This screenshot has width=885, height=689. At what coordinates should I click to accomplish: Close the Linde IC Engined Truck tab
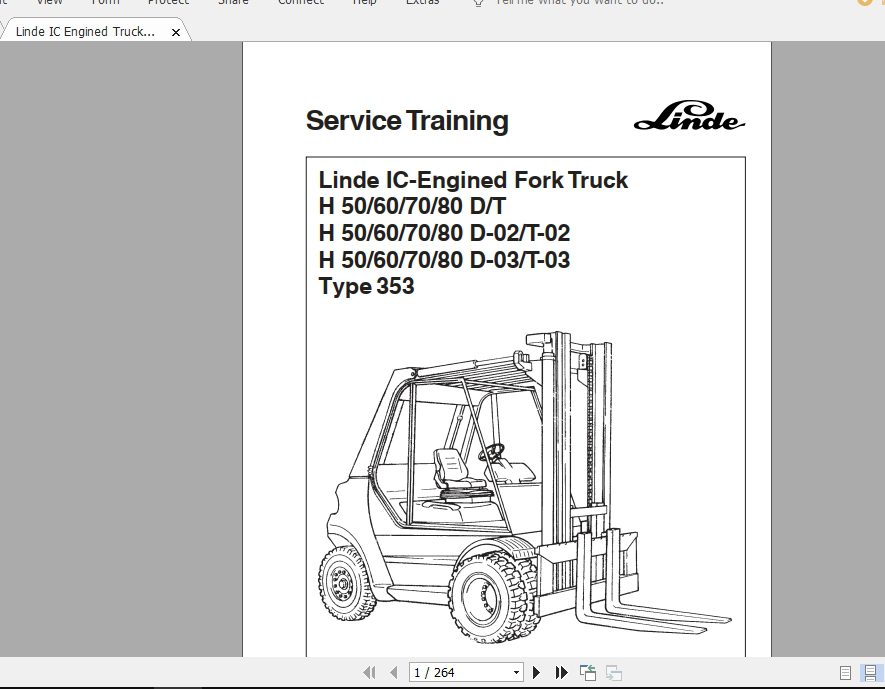click(x=176, y=33)
